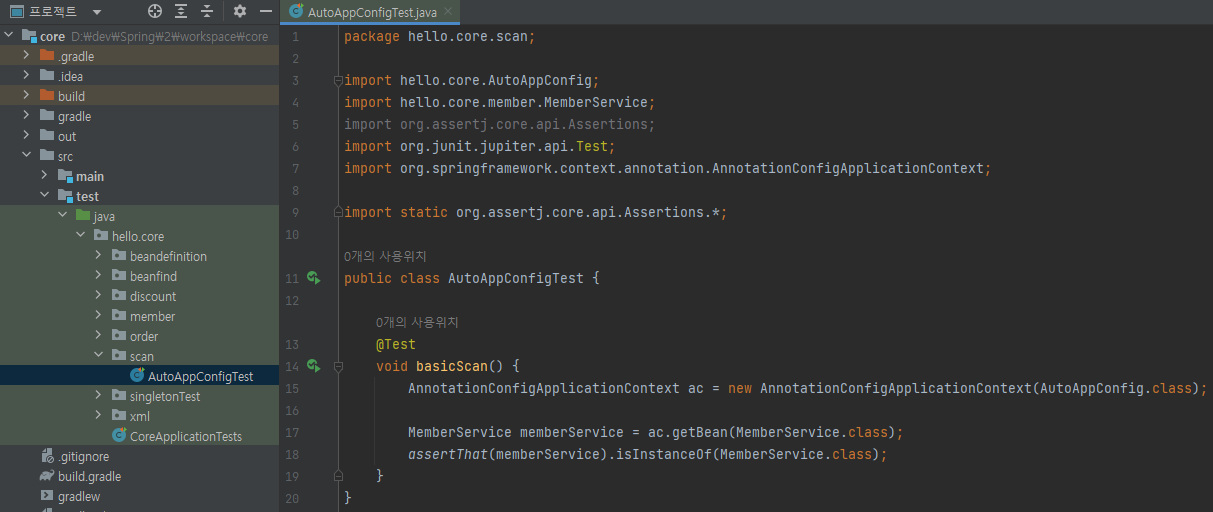The width and height of the screenshot is (1213, 512).
Task: Collapse the hello.core package
Action: [x=81, y=236]
